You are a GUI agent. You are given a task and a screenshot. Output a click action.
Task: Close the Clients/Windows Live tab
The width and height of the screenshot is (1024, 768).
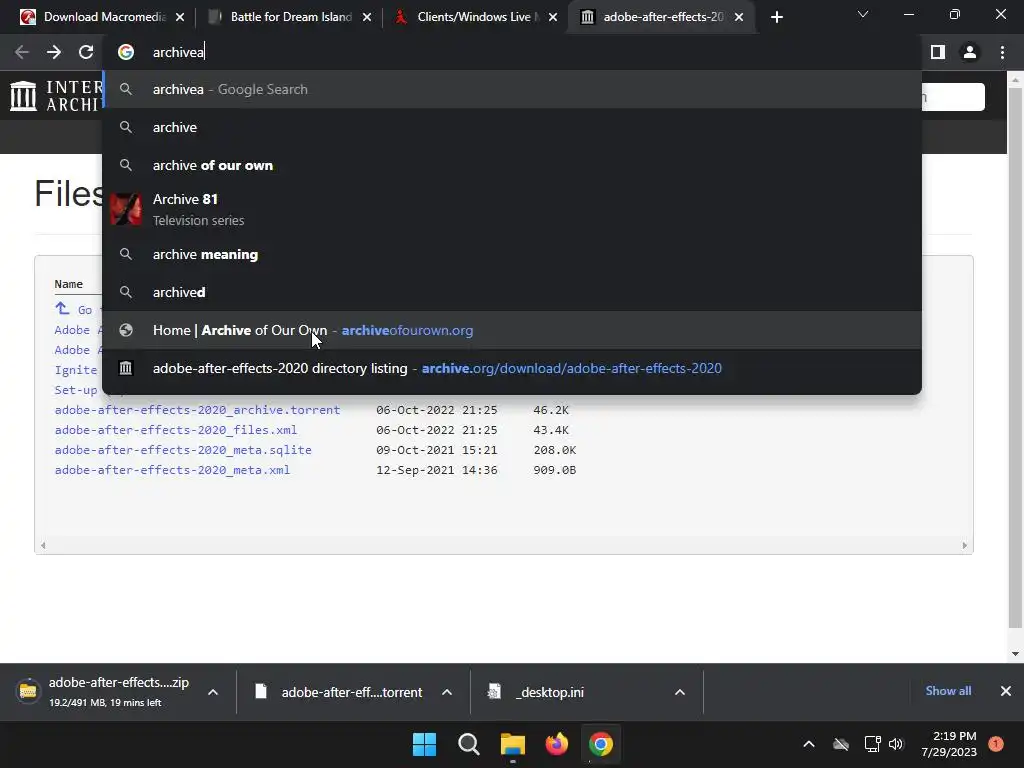(553, 17)
